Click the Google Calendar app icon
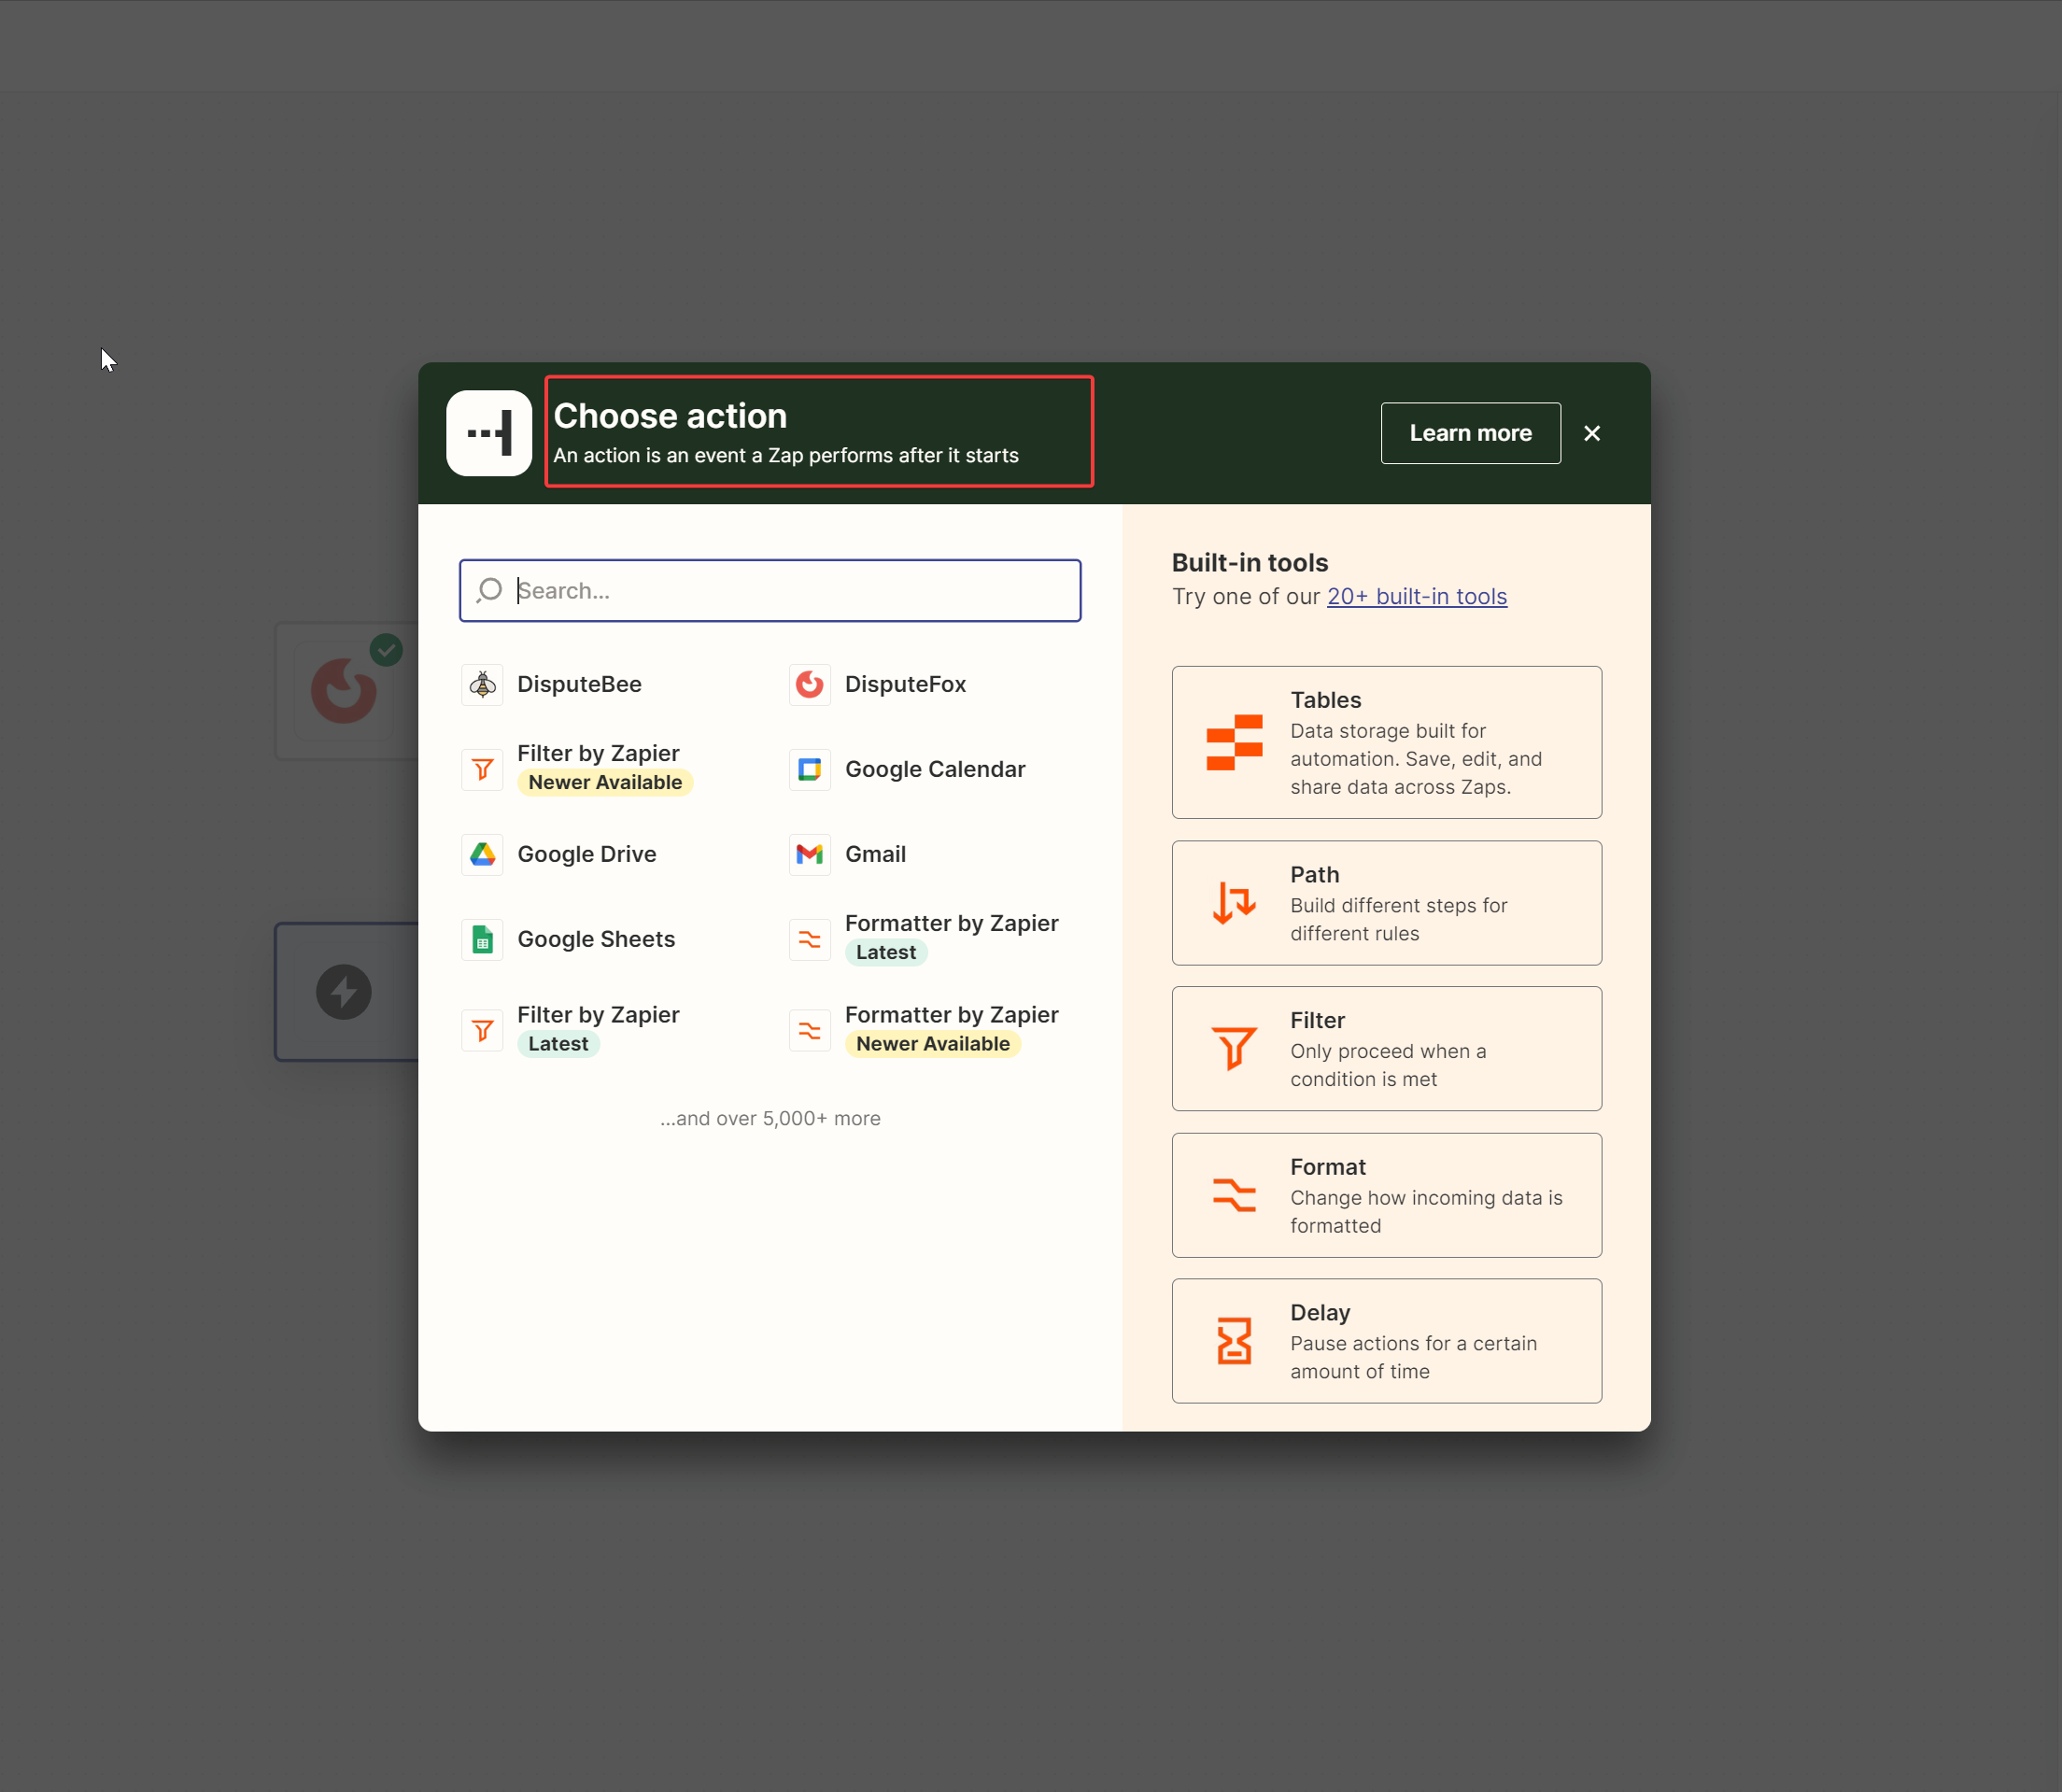The height and width of the screenshot is (1792, 2062). (x=809, y=769)
